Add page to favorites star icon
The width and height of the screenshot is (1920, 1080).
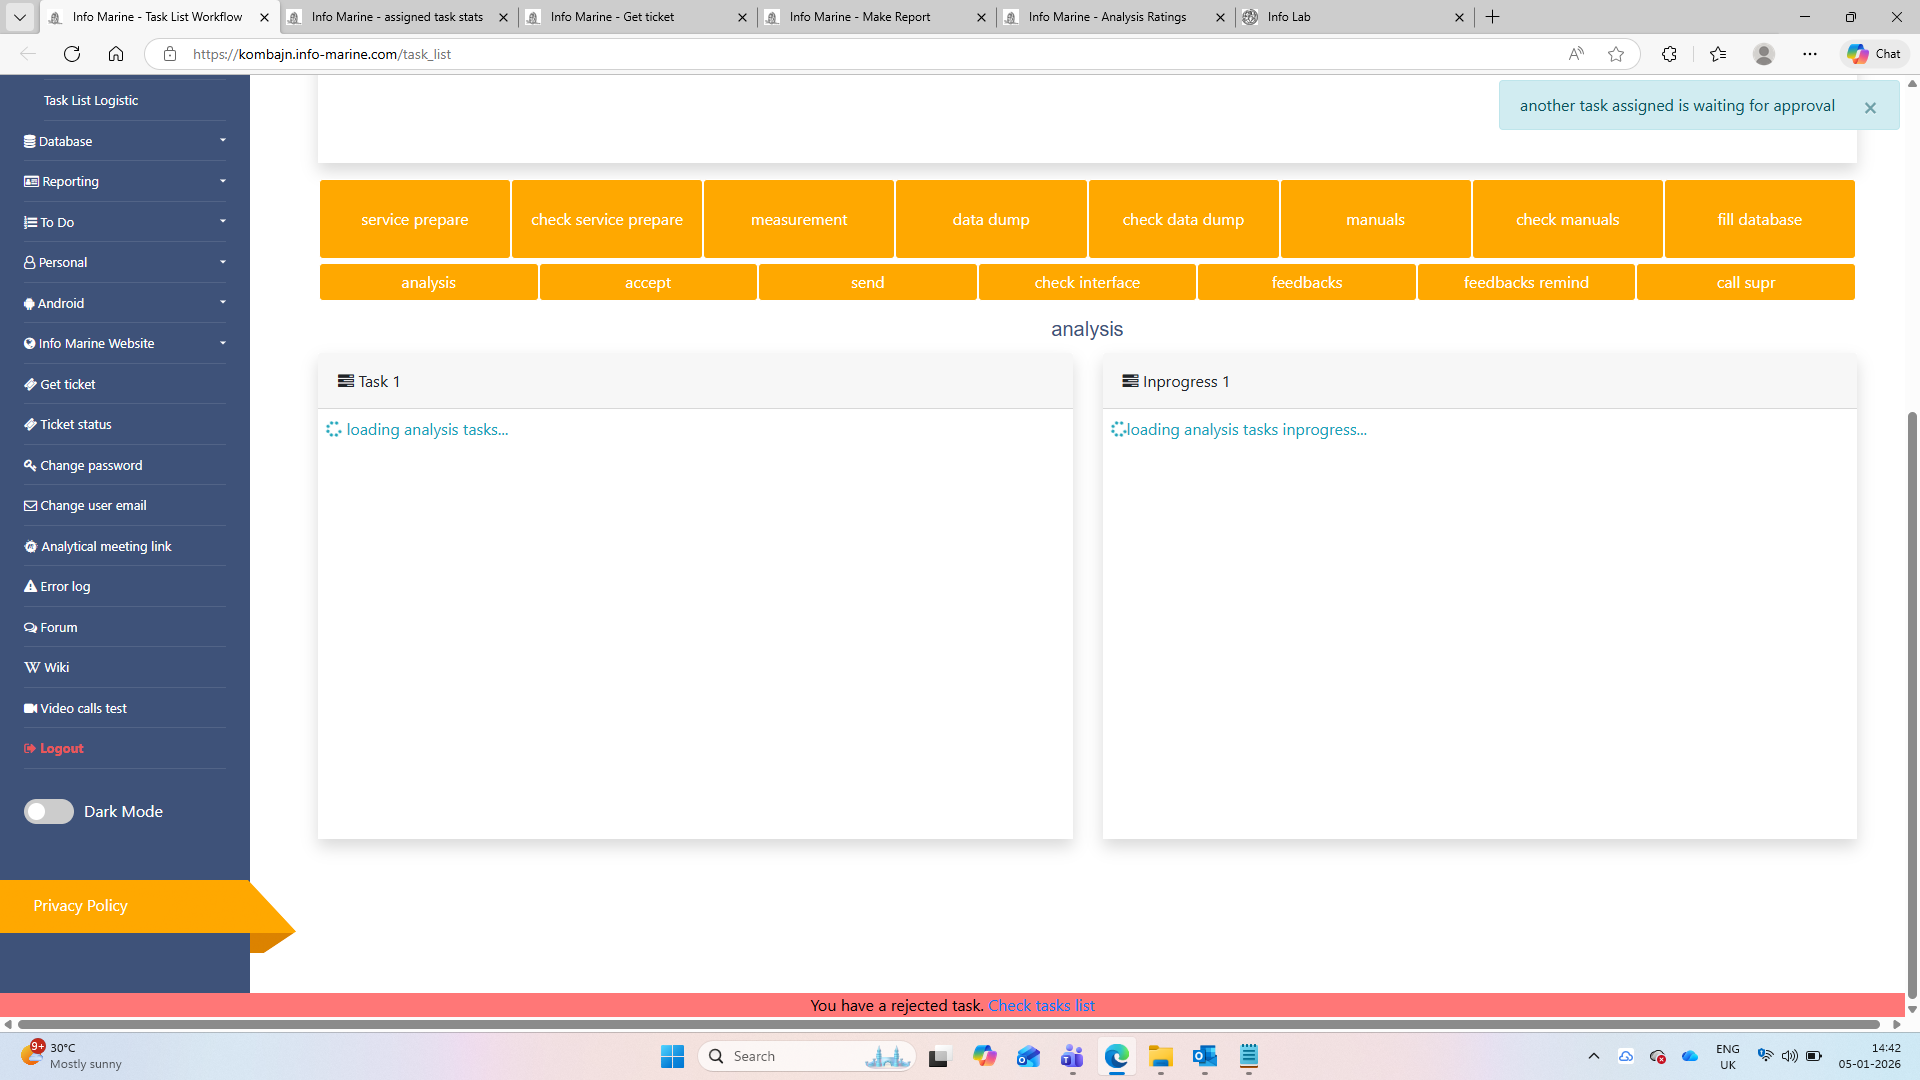click(1616, 54)
